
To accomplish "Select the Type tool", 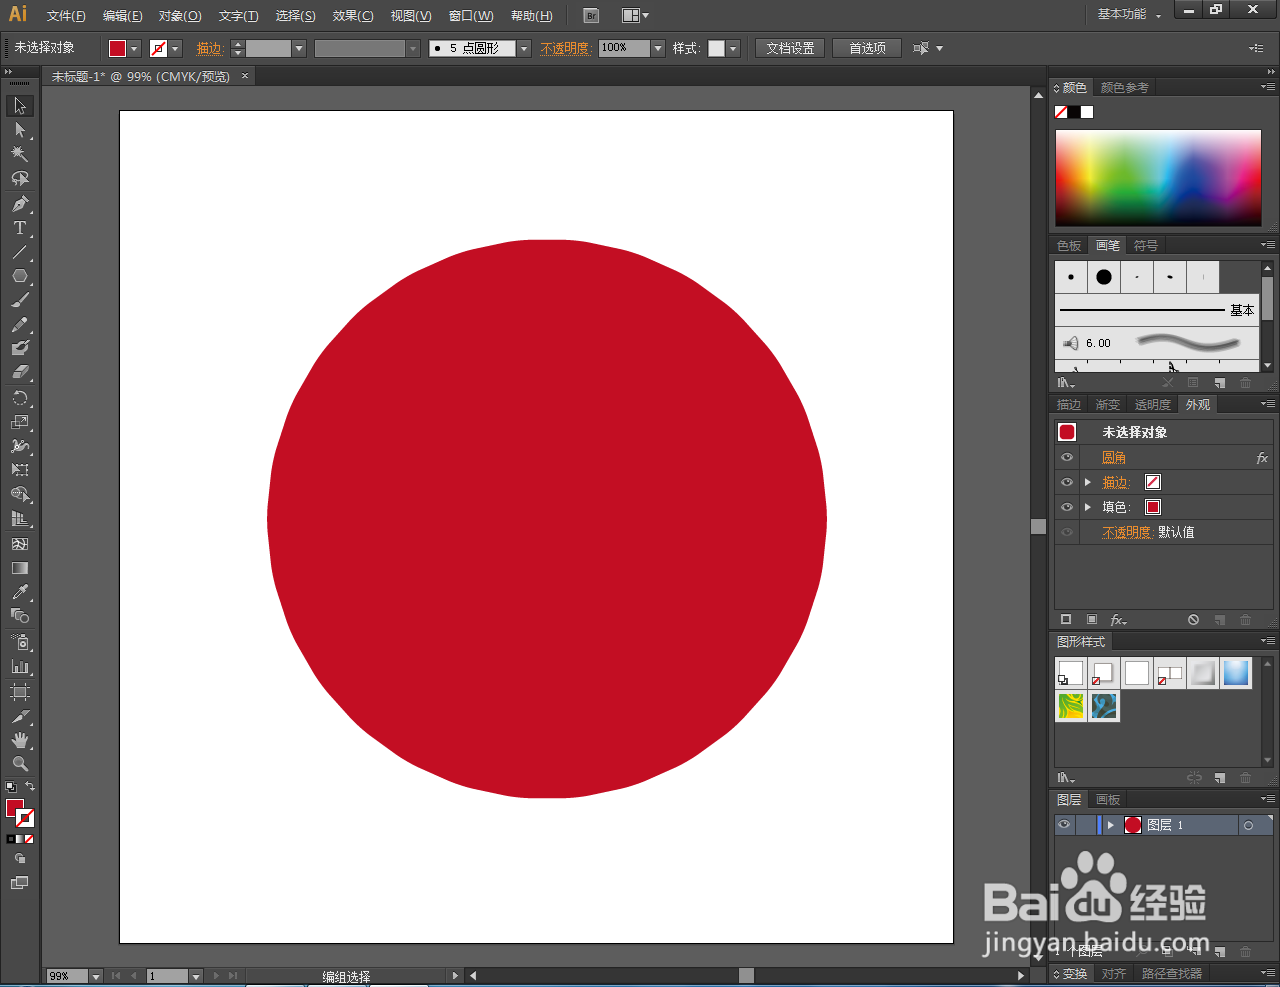I will tap(20, 228).
